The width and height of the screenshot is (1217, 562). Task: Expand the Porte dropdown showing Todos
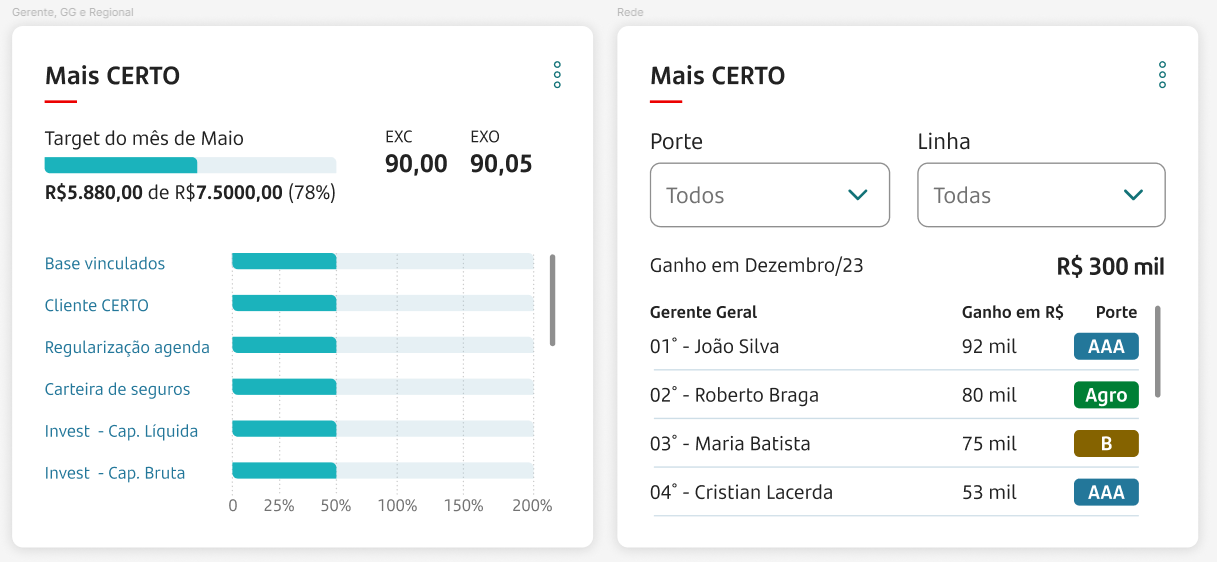(770, 195)
